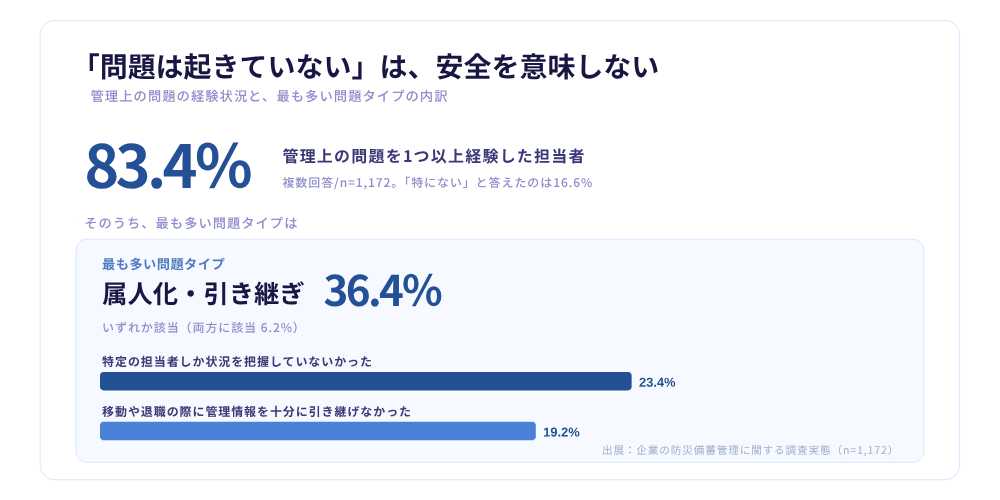Click the 19.2% value label
1000x500 pixels.
[x=561, y=432]
